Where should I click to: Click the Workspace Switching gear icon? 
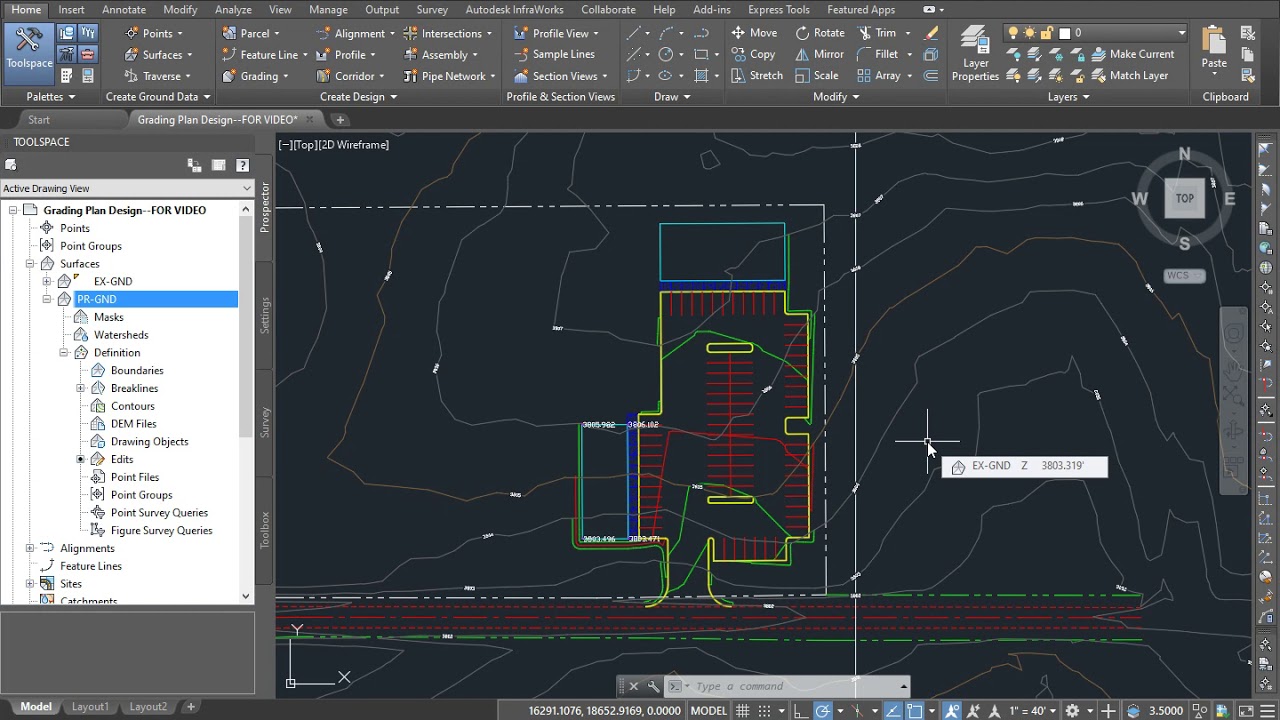1073,710
